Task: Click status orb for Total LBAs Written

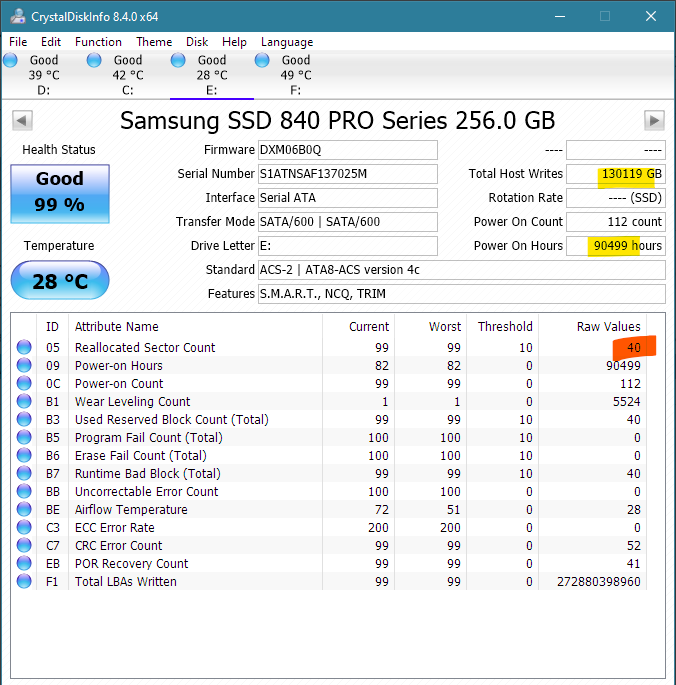Action: (x=24, y=581)
